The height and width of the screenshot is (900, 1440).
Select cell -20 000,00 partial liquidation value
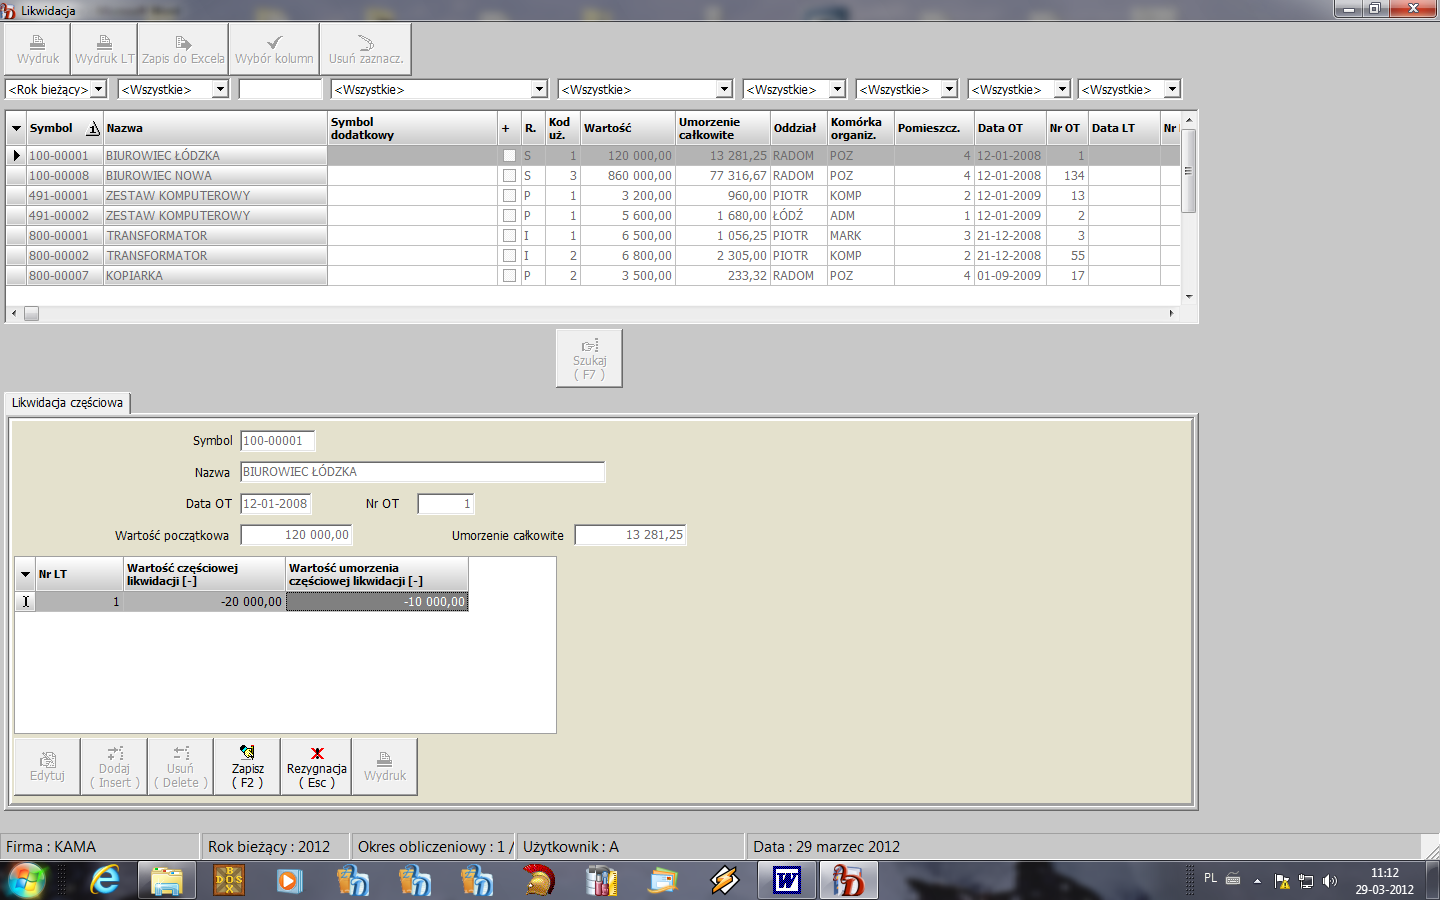pos(204,602)
